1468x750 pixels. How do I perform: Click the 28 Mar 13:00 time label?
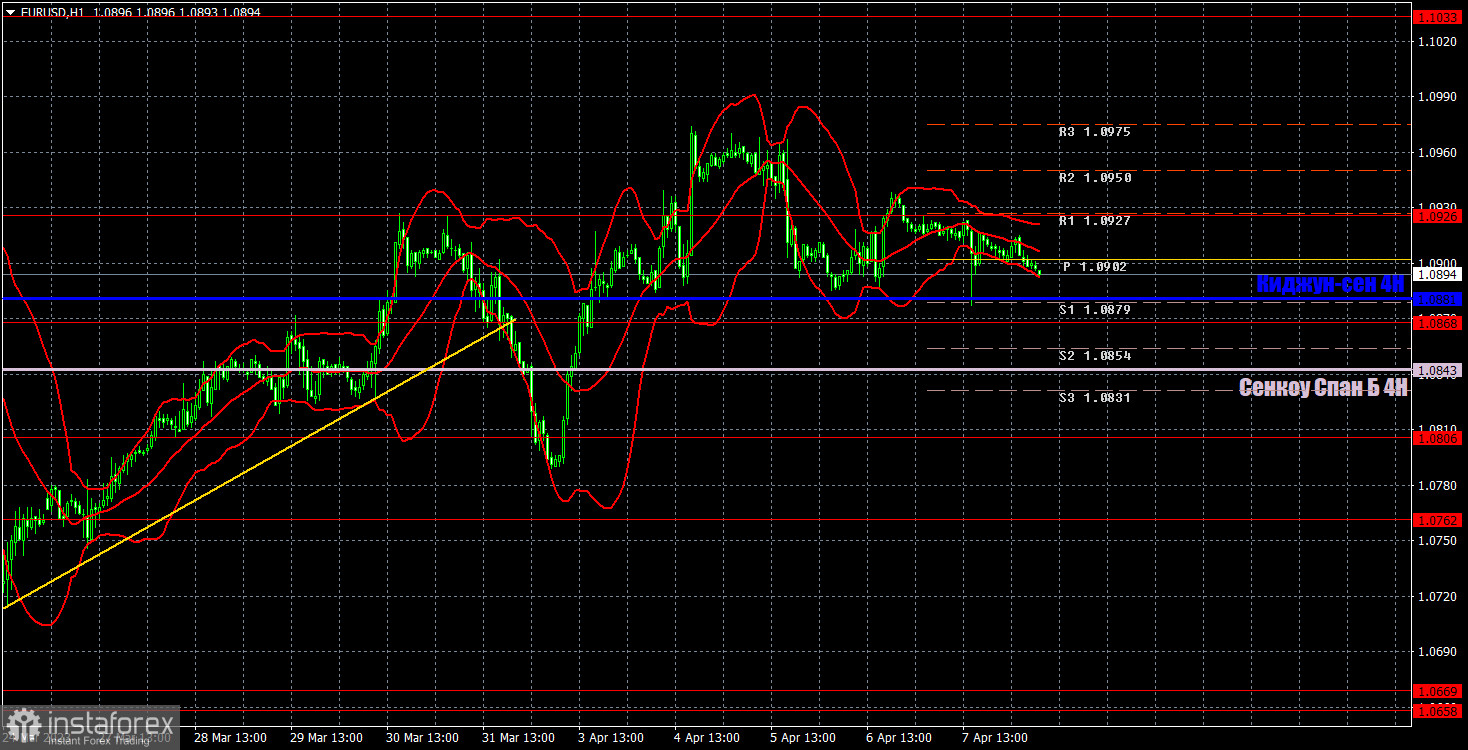(x=230, y=738)
